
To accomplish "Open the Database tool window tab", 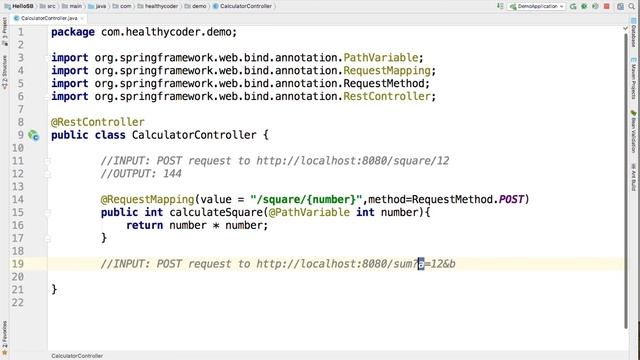I will [633, 33].
